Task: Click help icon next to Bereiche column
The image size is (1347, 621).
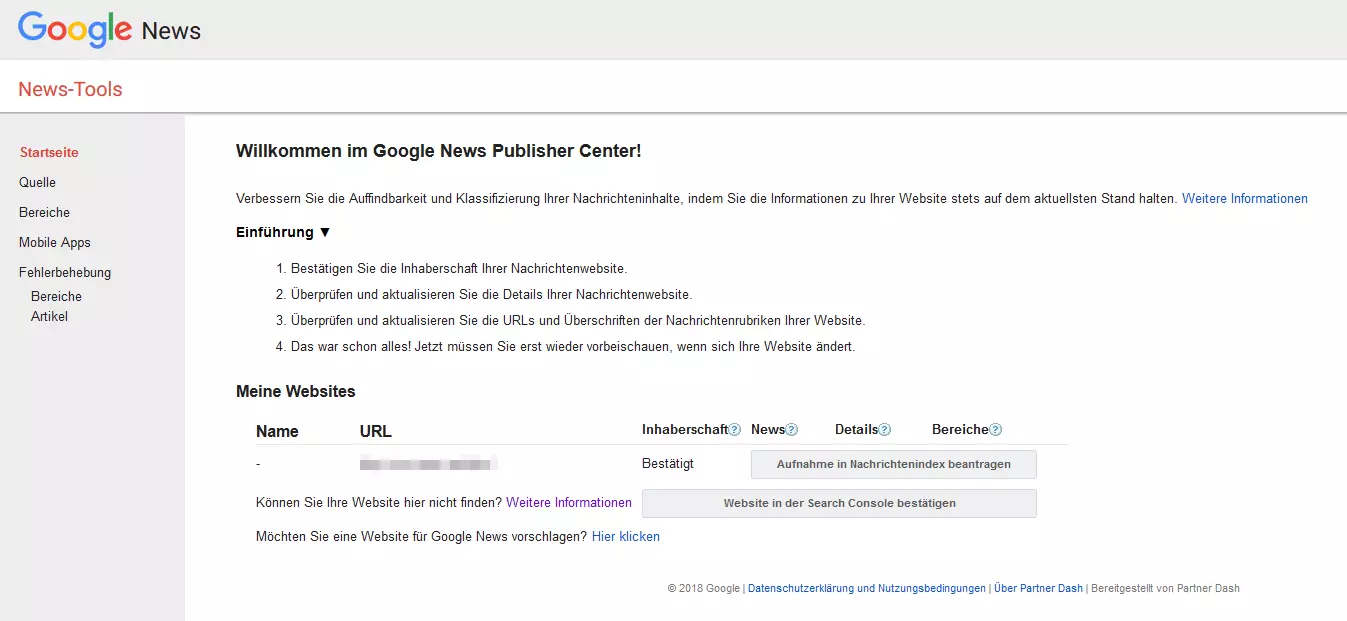Action: [x=995, y=430]
